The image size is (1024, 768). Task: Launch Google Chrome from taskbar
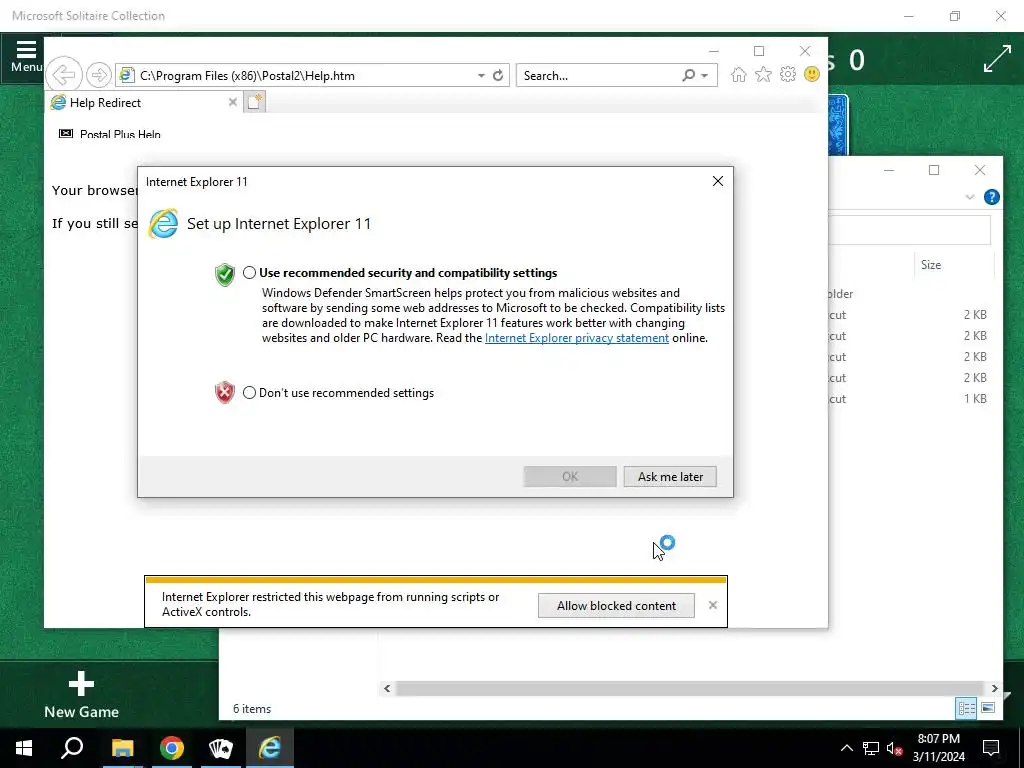pos(172,748)
